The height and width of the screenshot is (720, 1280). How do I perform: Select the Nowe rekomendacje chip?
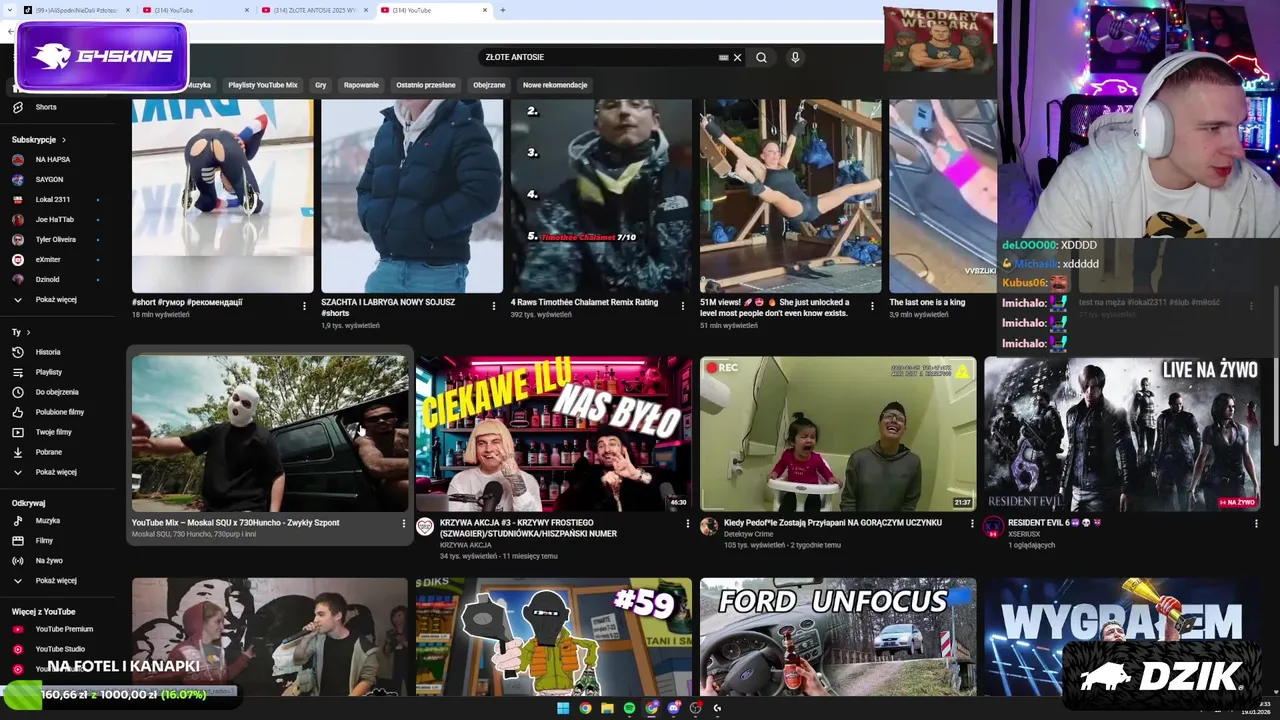point(555,85)
